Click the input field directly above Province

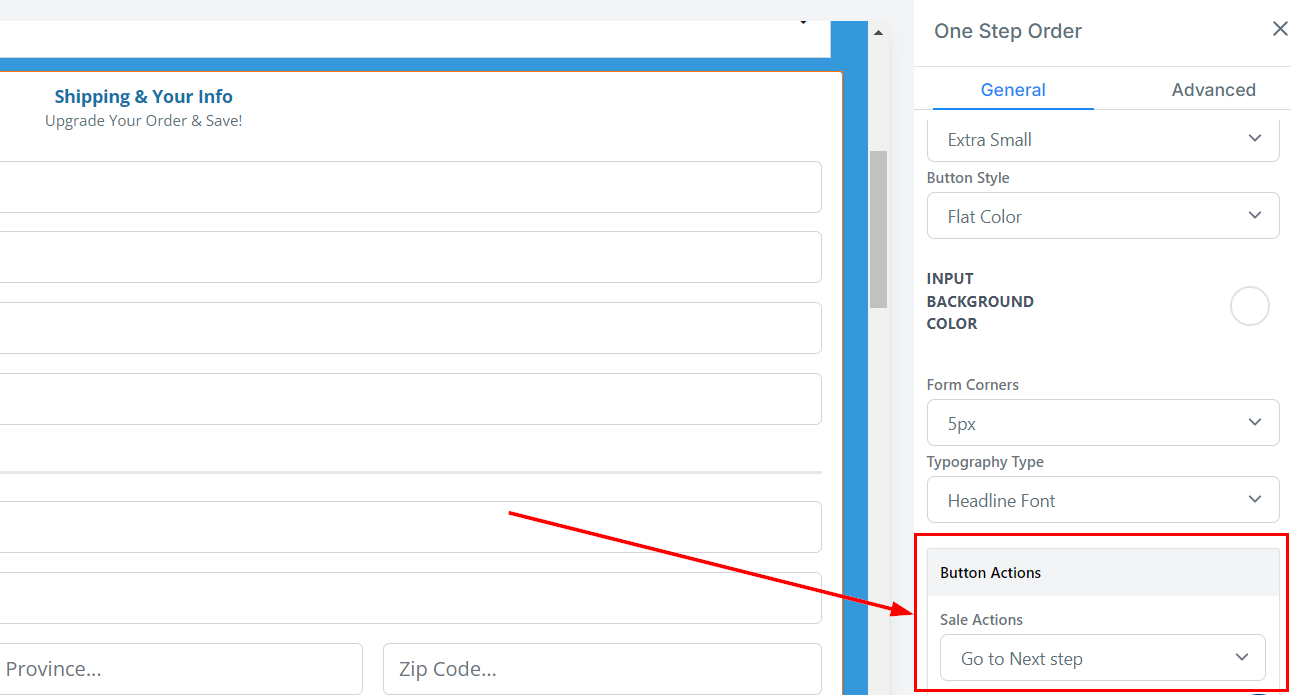coord(410,598)
